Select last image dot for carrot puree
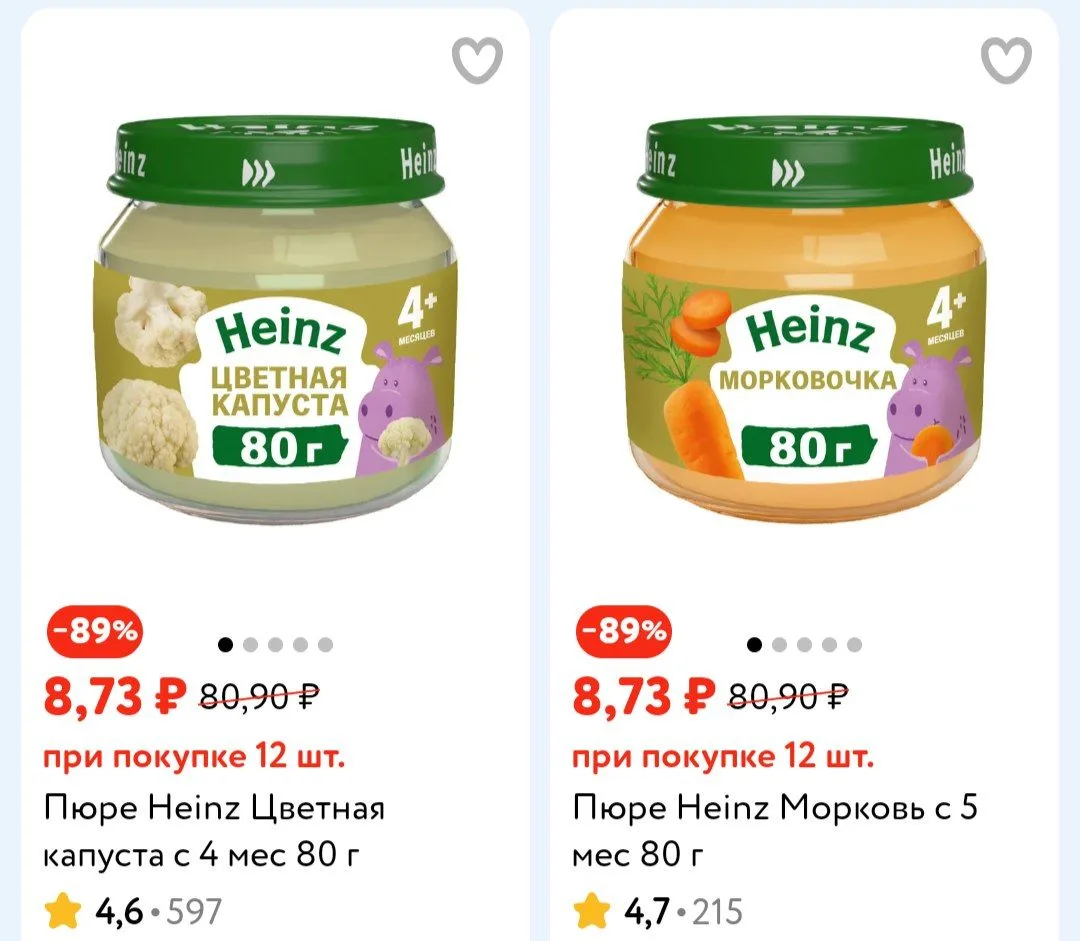Screen dimensions: 1080x941 pos(854,645)
